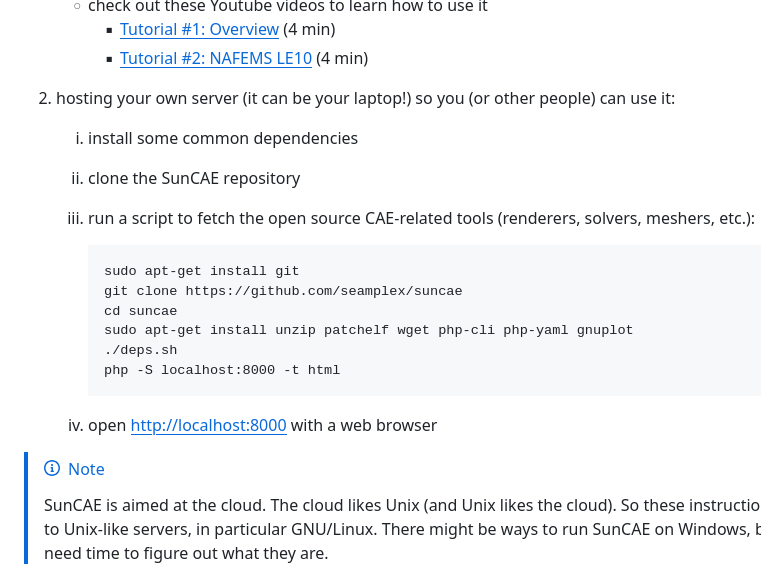Click the square bullet before Tutorial #2

pos(109,59)
